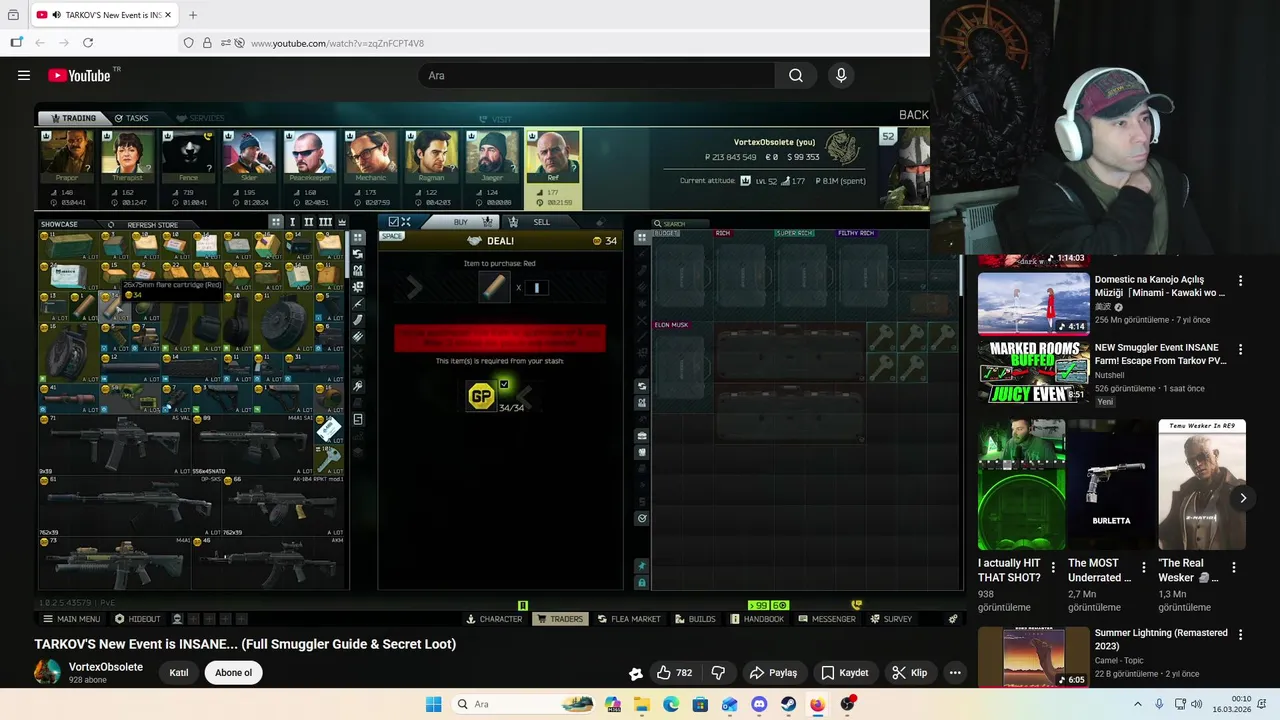
Task: Open 'NEW Smuggler Event INSANE Farm' title link
Action: (x=1160, y=354)
